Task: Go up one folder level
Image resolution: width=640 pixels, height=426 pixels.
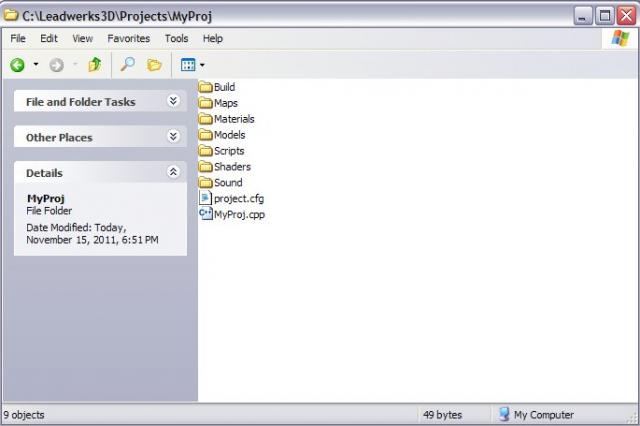Action: point(95,64)
